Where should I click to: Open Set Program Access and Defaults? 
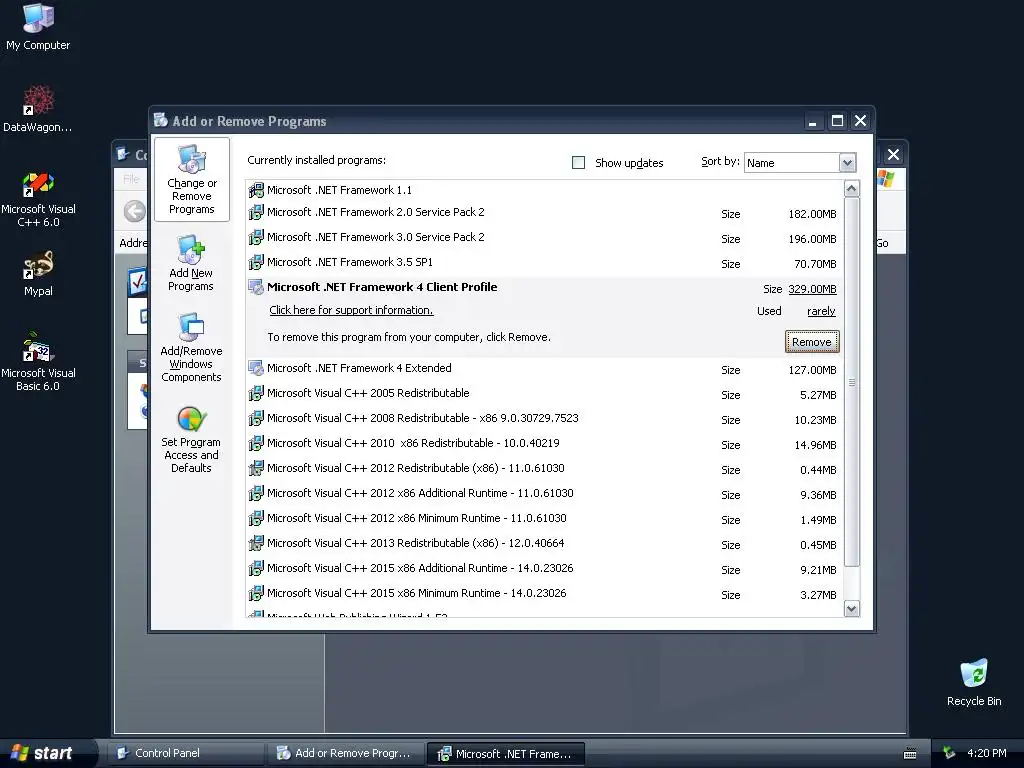[x=191, y=440]
